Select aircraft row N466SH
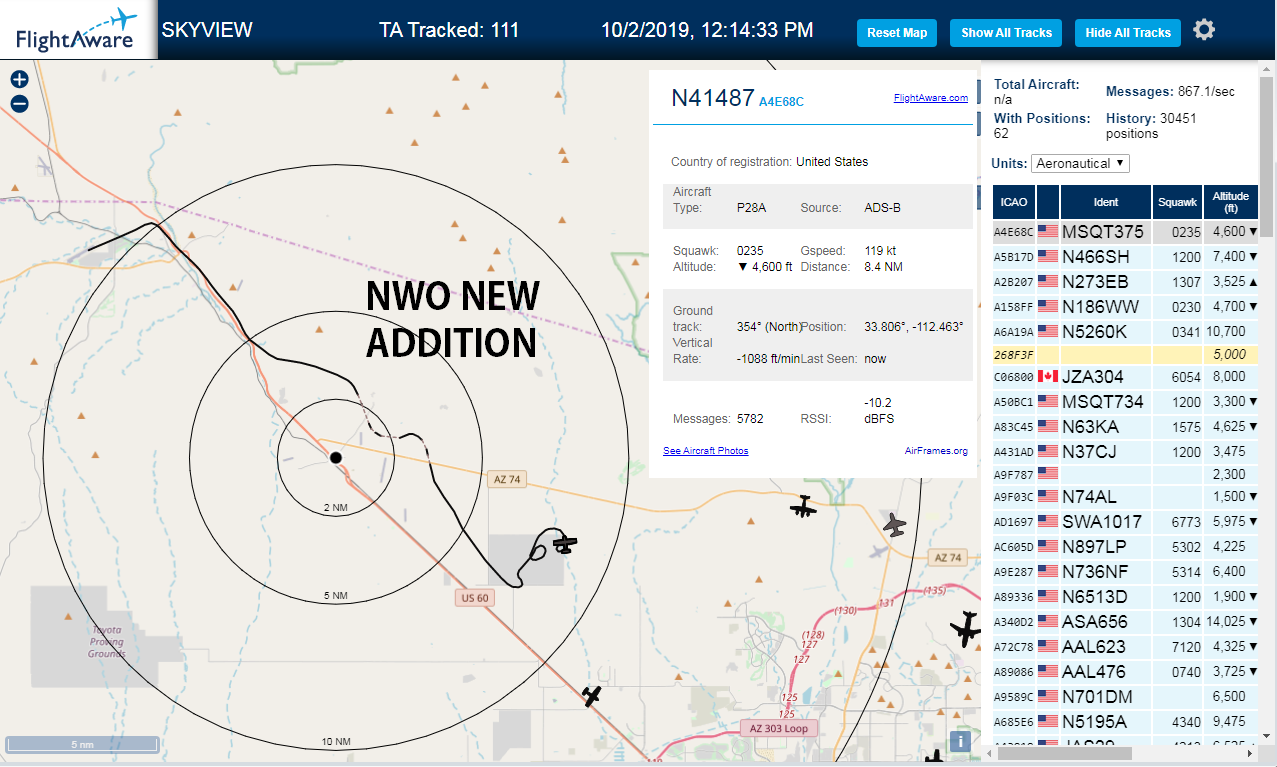 coord(1126,257)
